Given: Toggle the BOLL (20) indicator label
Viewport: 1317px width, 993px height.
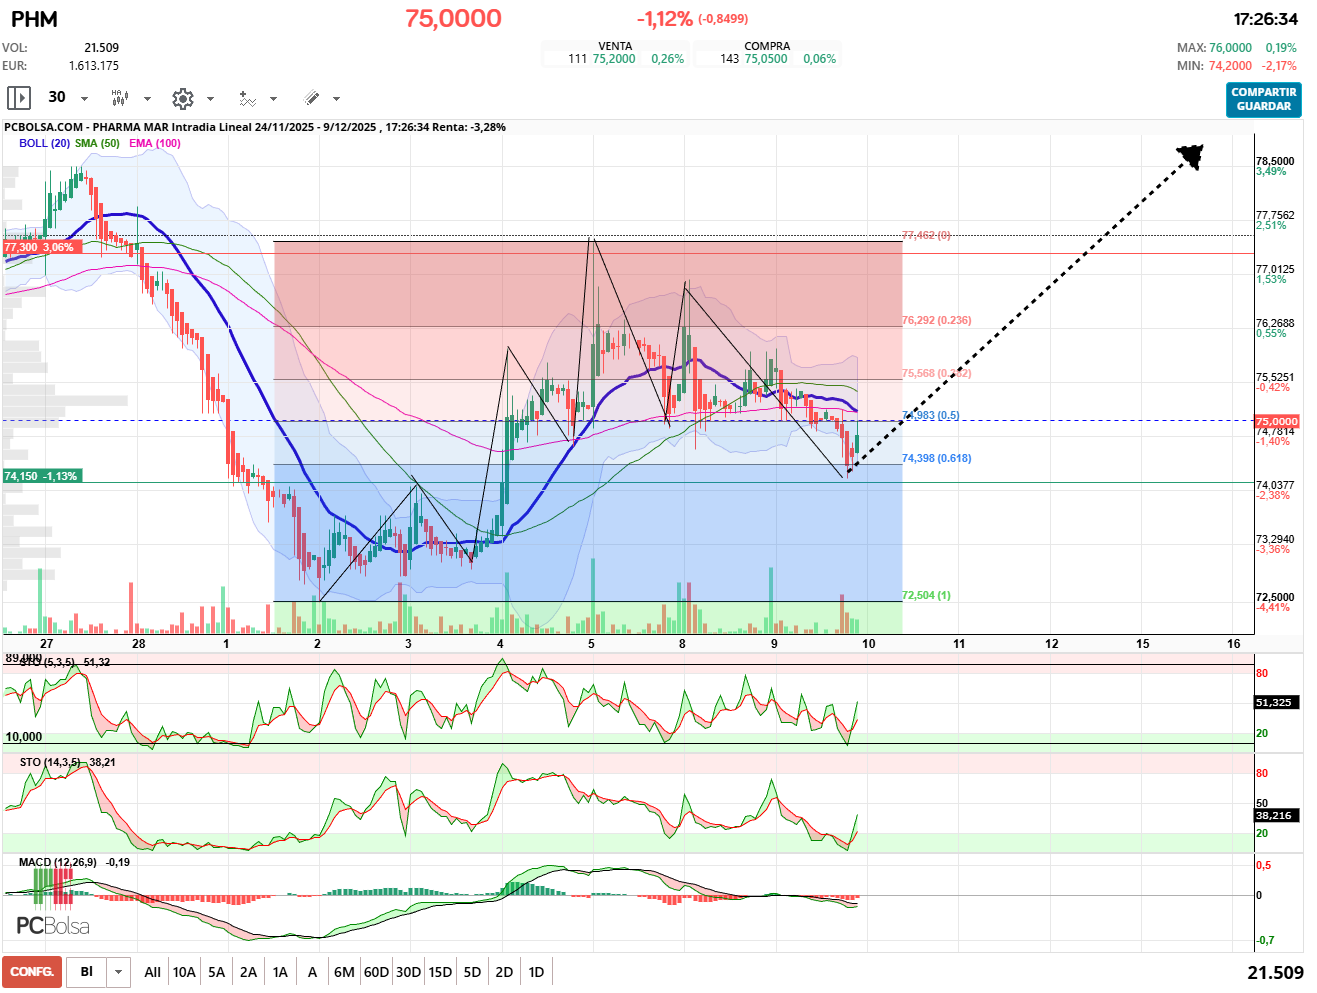Looking at the screenshot, I should 44,143.
